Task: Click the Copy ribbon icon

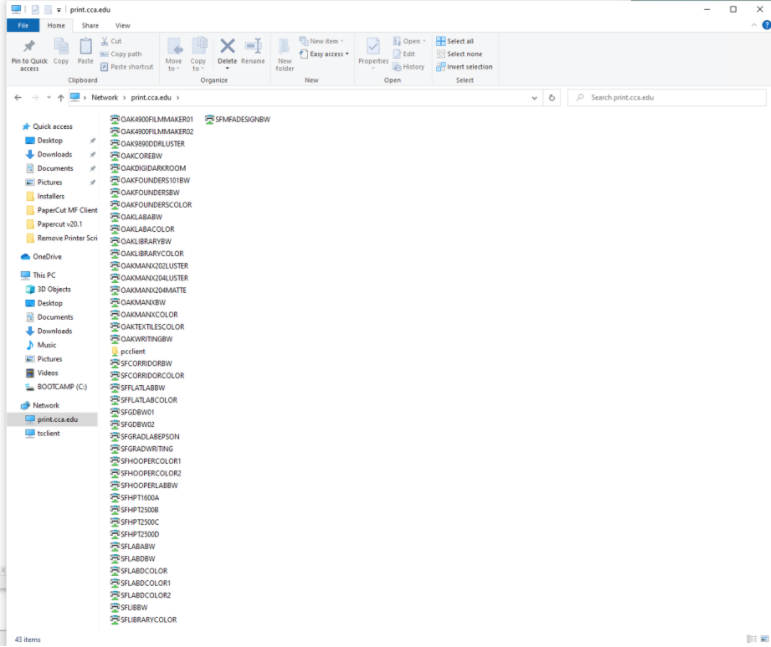Action: point(61,46)
